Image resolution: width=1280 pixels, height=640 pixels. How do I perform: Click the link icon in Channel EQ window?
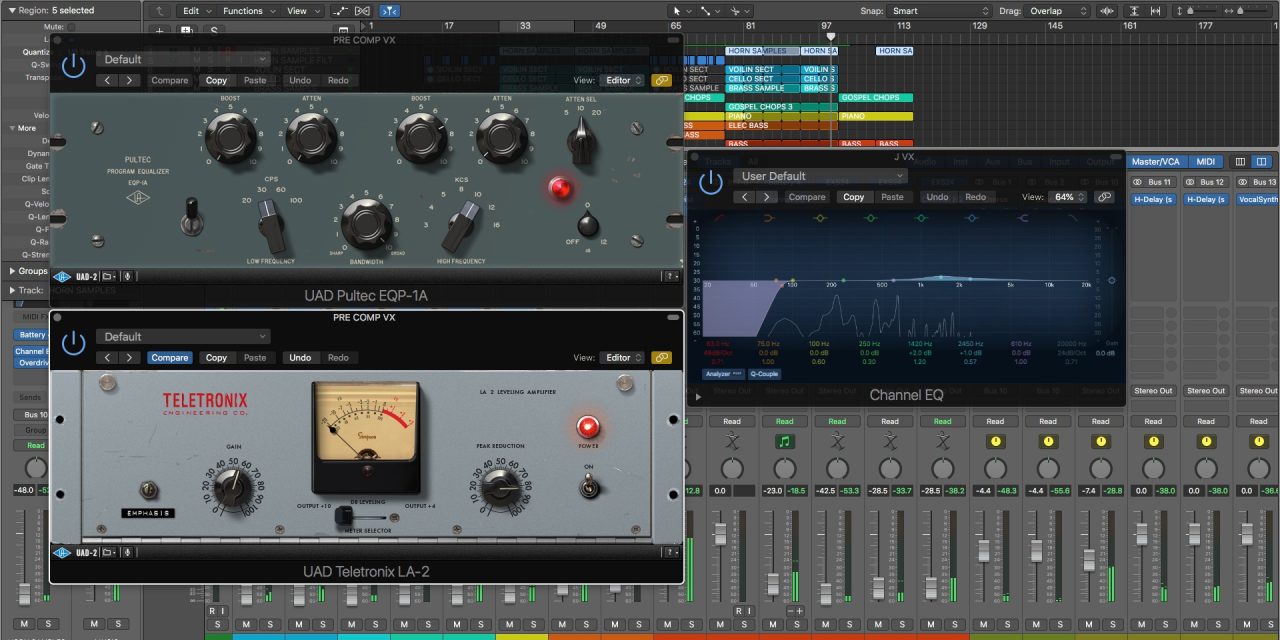pyautogui.click(x=1104, y=197)
